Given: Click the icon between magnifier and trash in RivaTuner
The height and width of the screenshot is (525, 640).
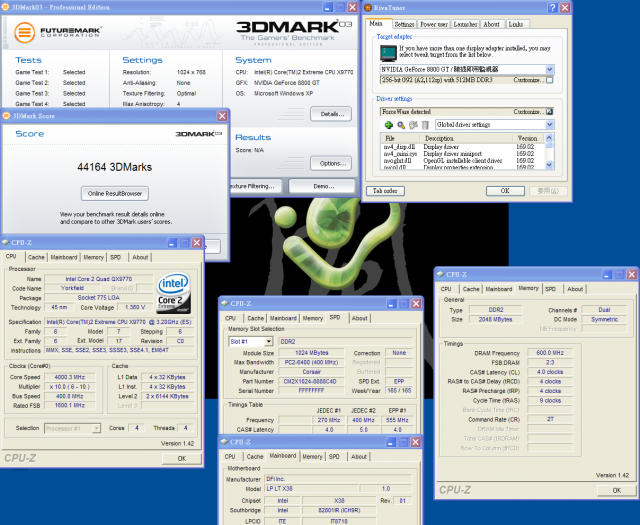Looking at the screenshot, I should pyautogui.click(x=413, y=125).
